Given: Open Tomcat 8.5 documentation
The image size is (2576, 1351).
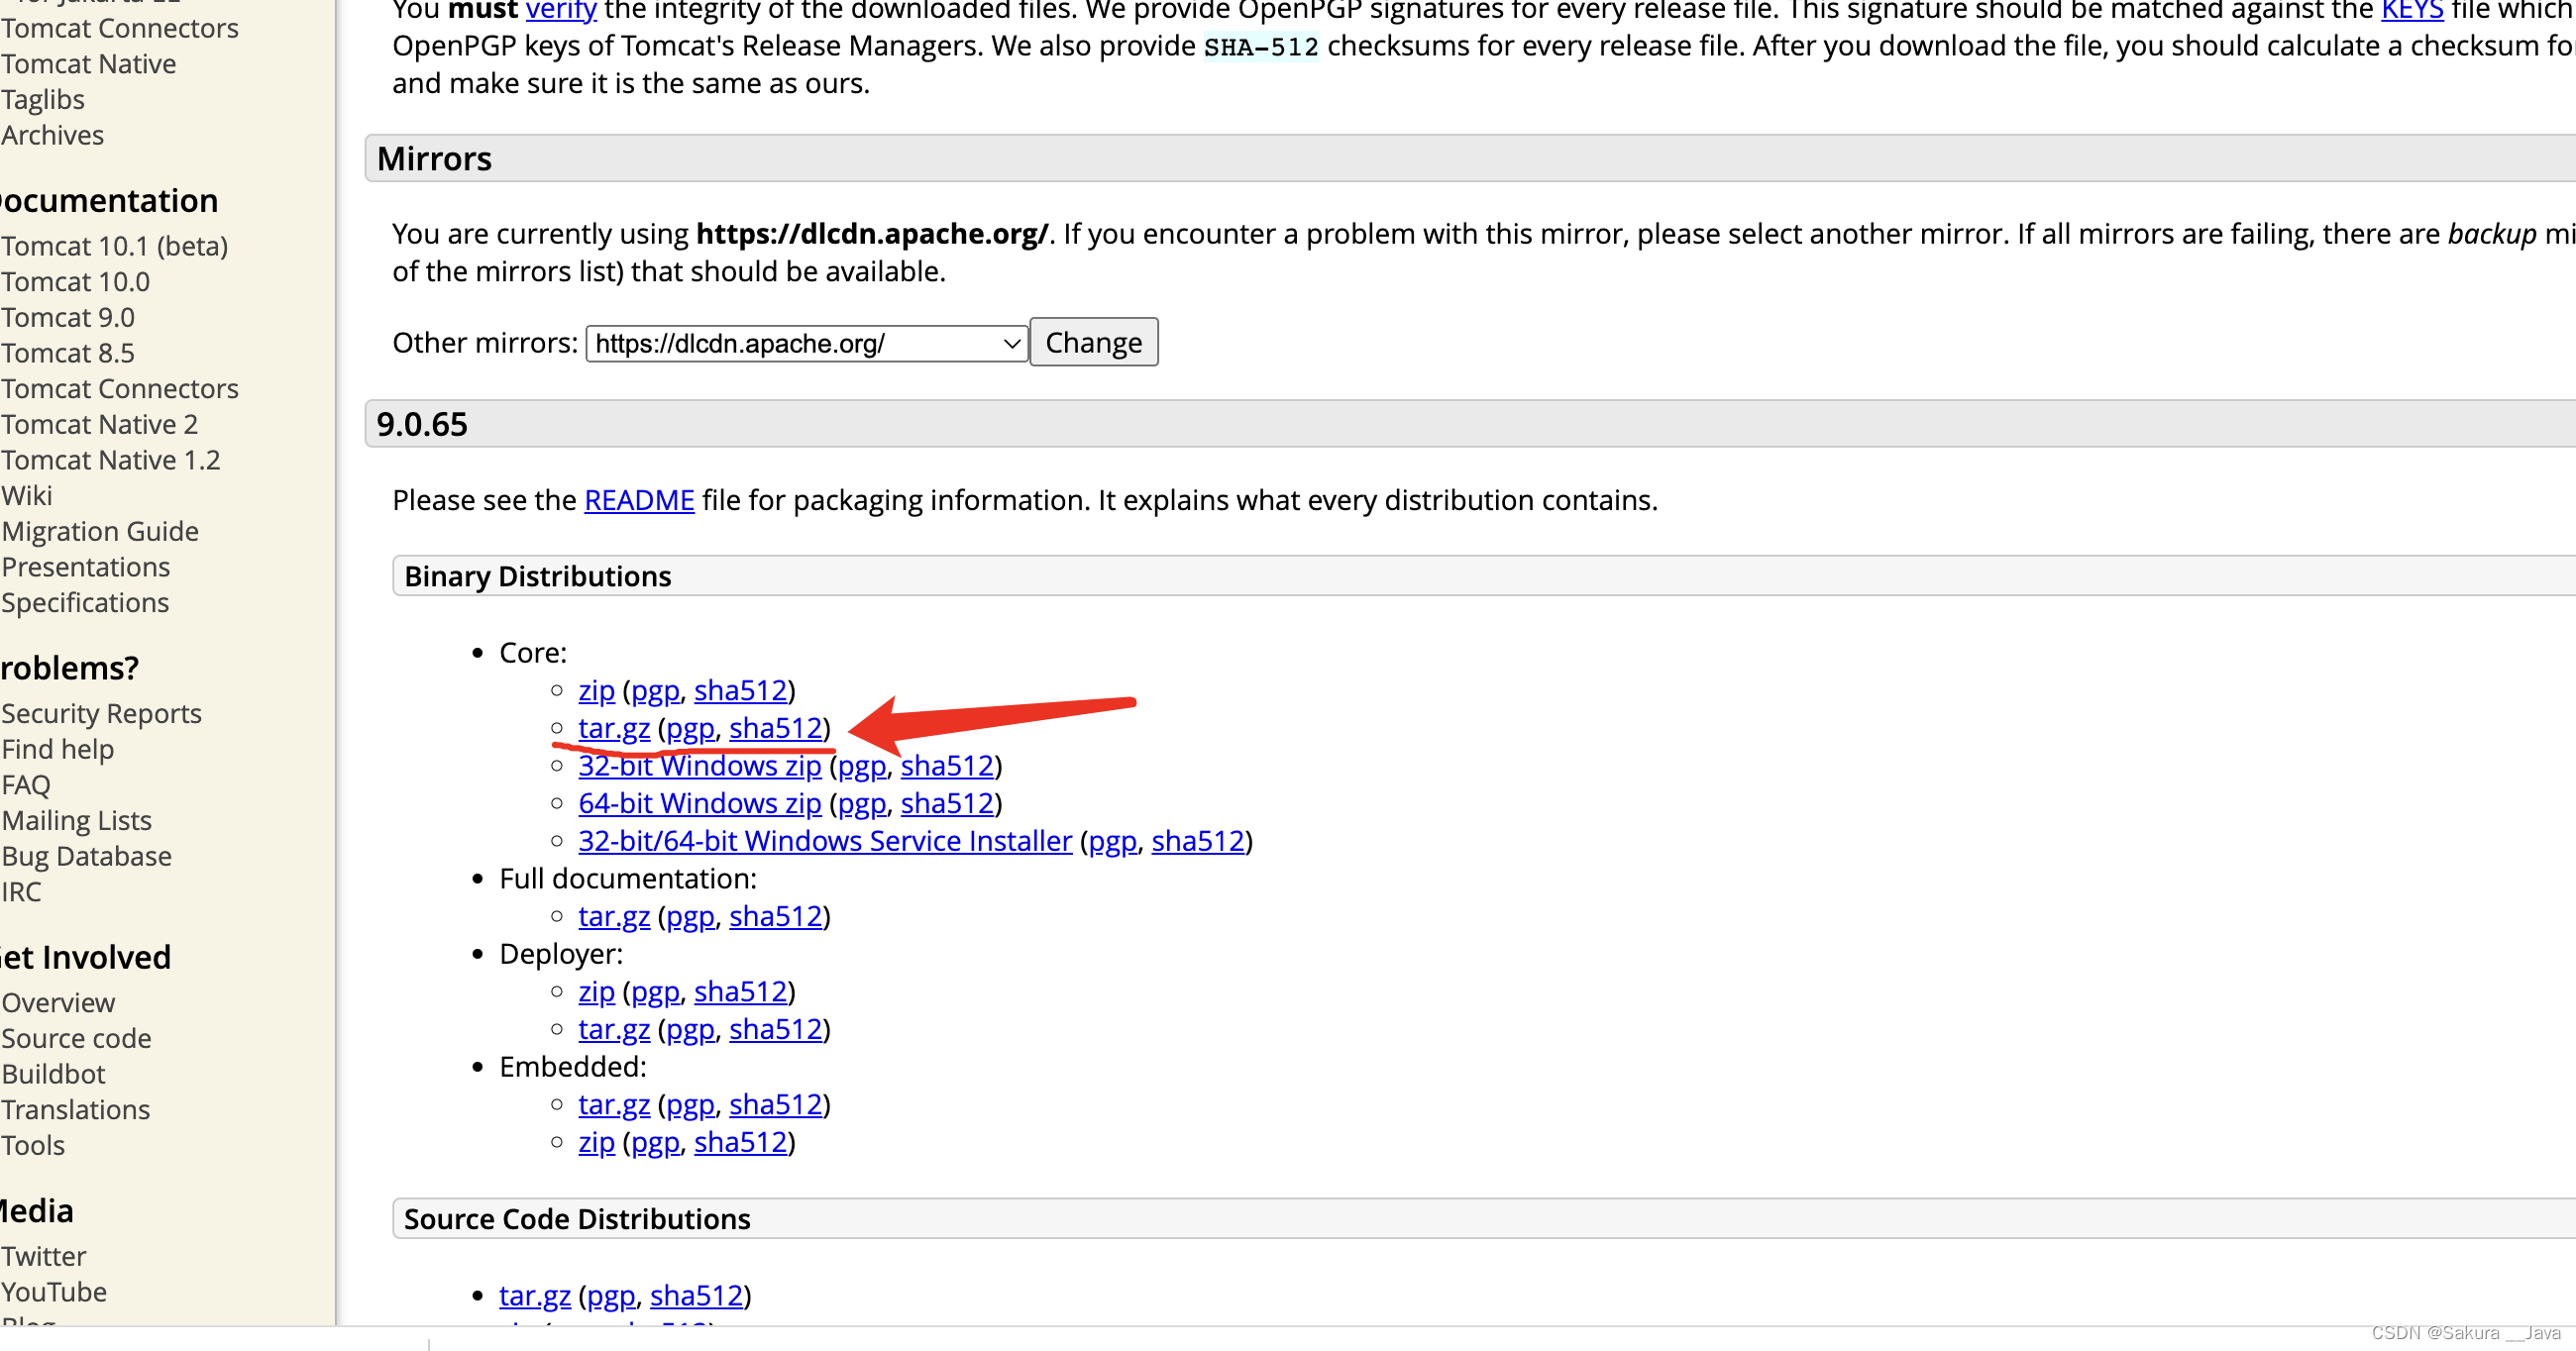Looking at the screenshot, I should 67,353.
